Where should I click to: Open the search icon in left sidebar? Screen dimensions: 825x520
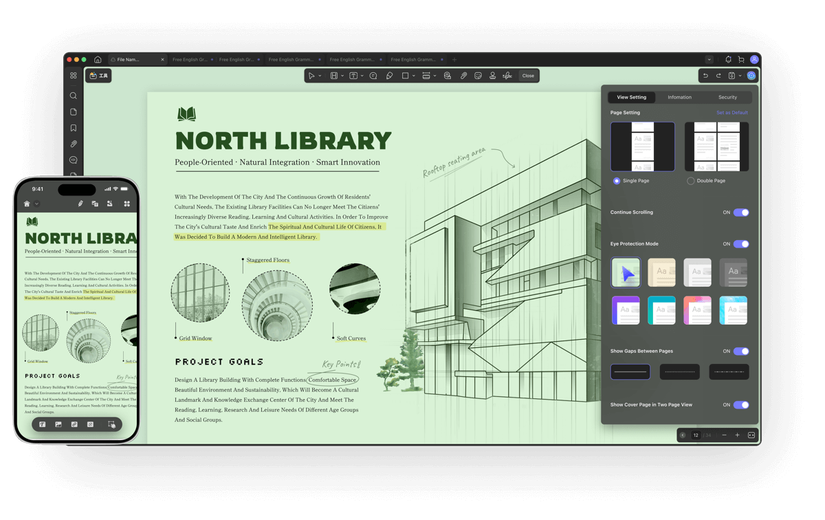tap(73, 96)
